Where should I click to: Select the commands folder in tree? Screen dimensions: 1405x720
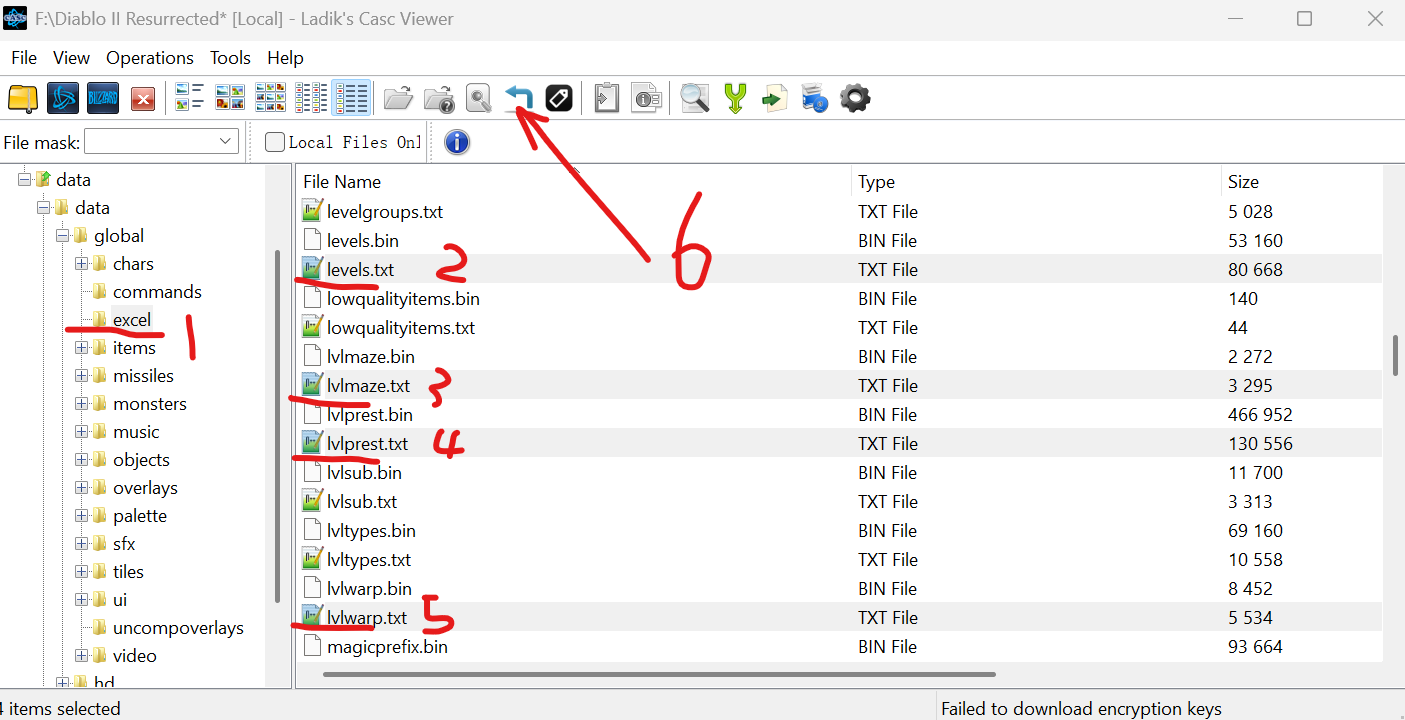[x=157, y=292]
